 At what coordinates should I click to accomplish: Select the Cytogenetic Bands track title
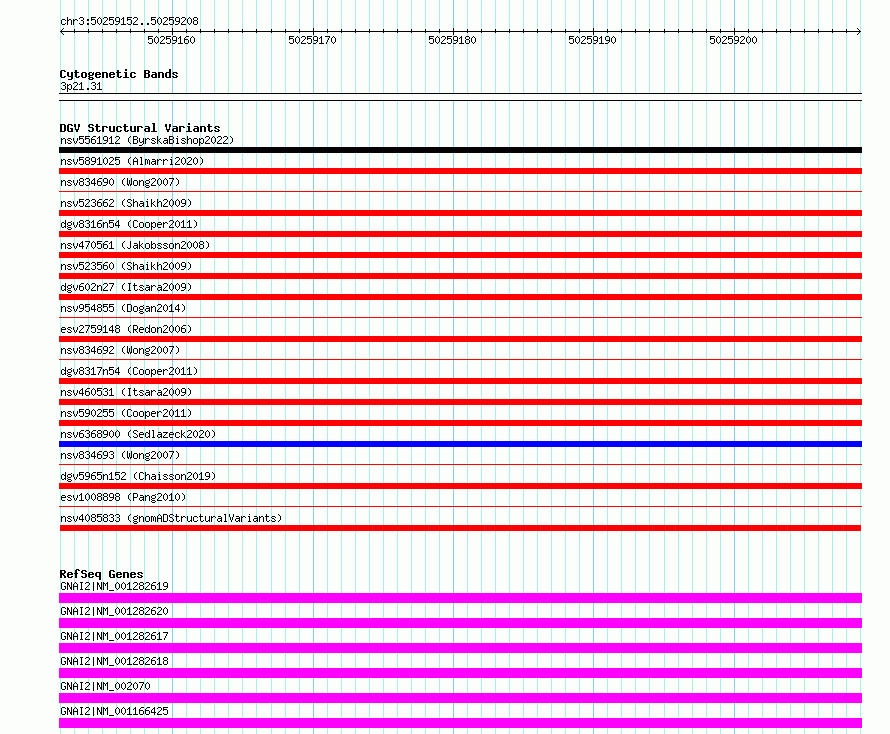tap(119, 74)
